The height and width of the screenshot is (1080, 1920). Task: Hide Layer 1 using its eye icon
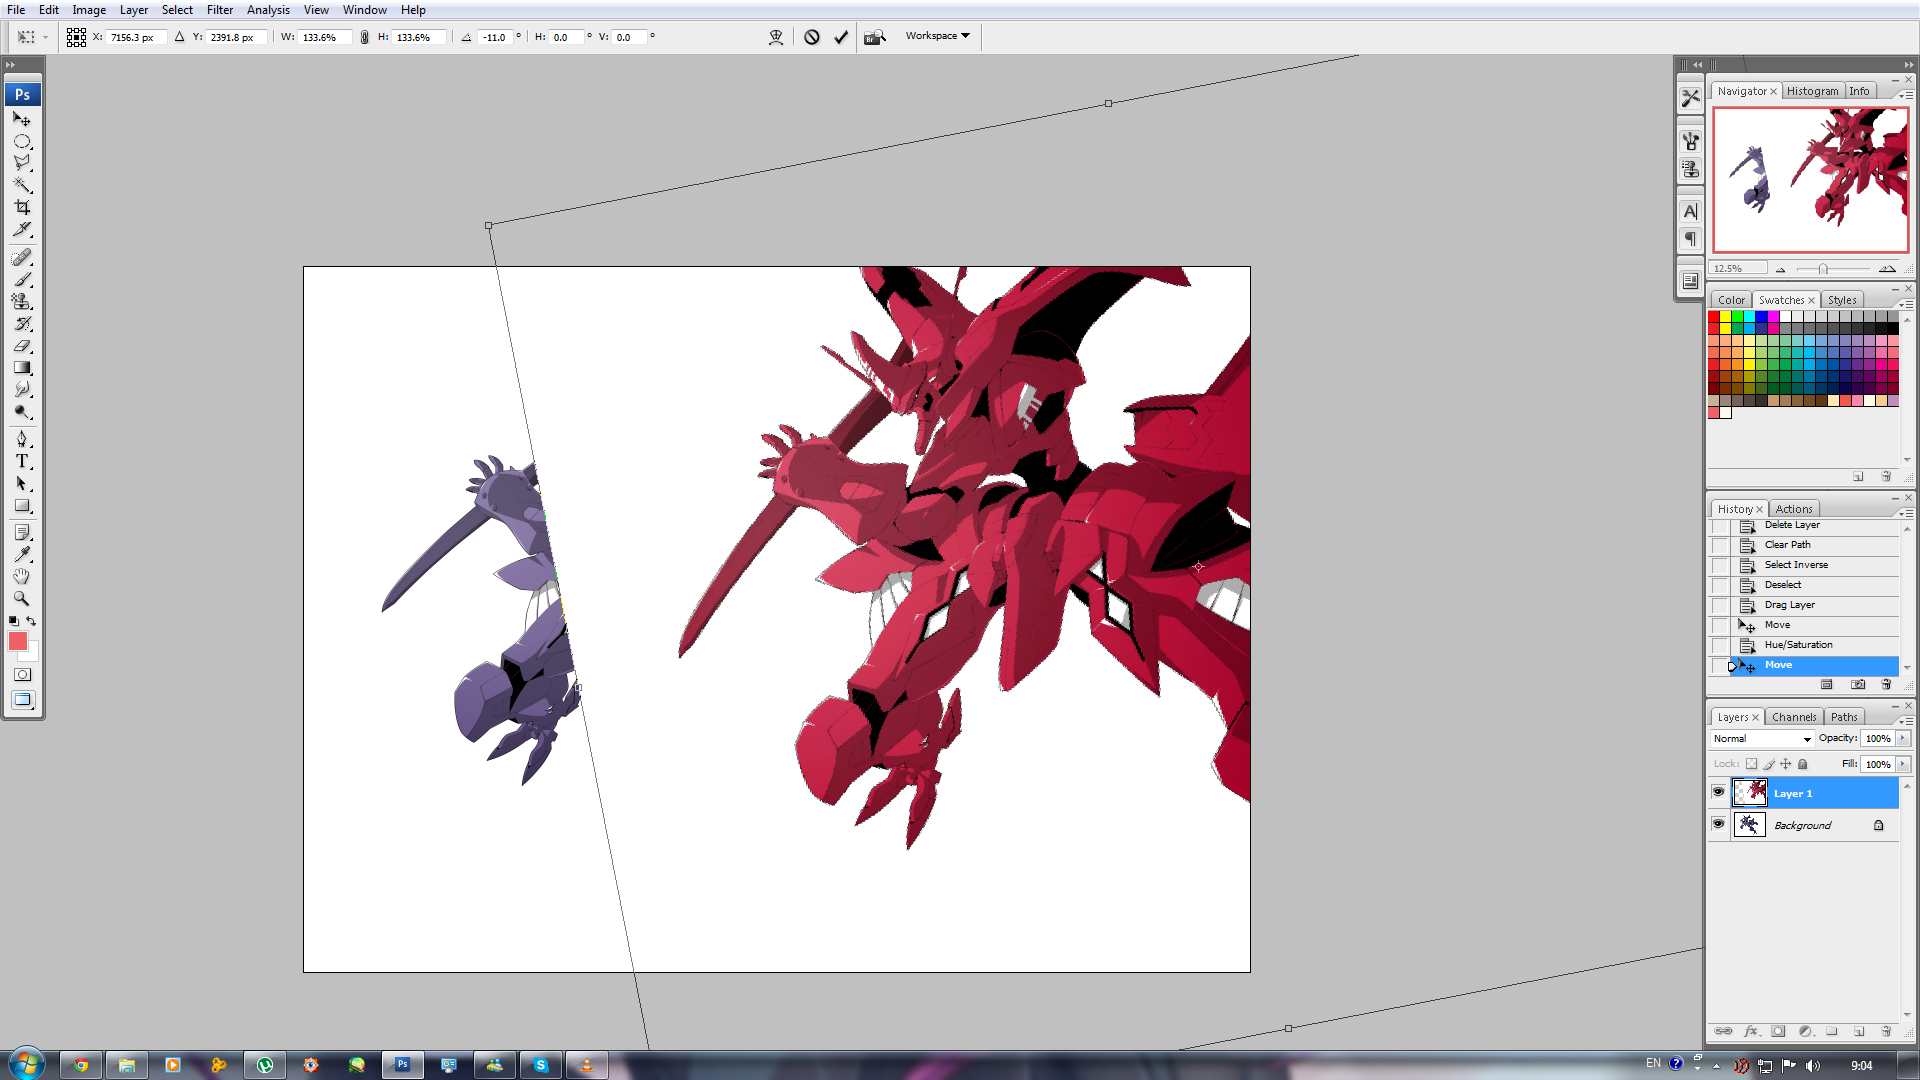pyautogui.click(x=1718, y=792)
